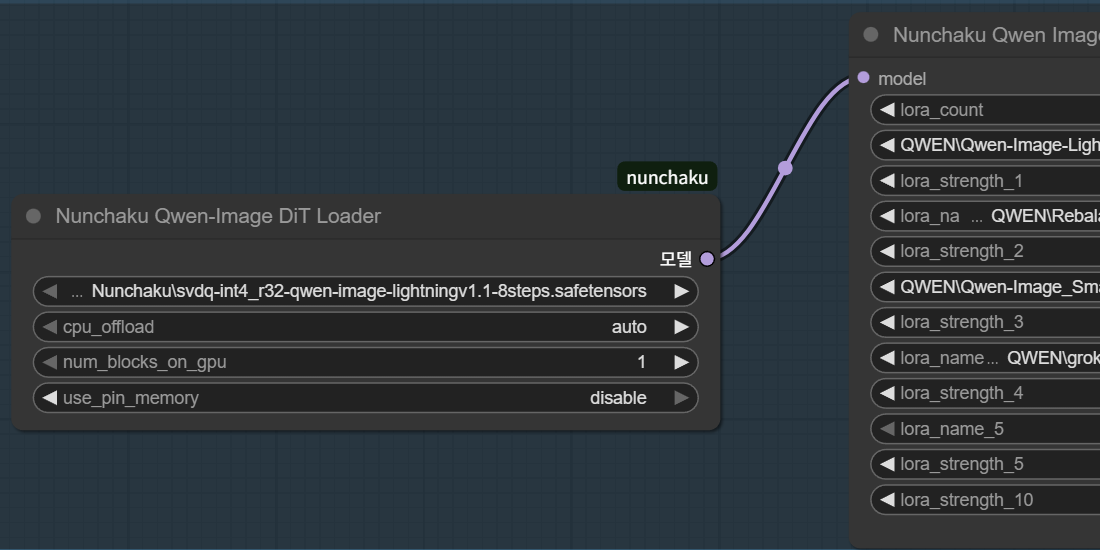The width and height of the screenshot is (1100, 550).
Task: Click left arrow of QWEN\Rebala lora selector
Action: (887, 216)
